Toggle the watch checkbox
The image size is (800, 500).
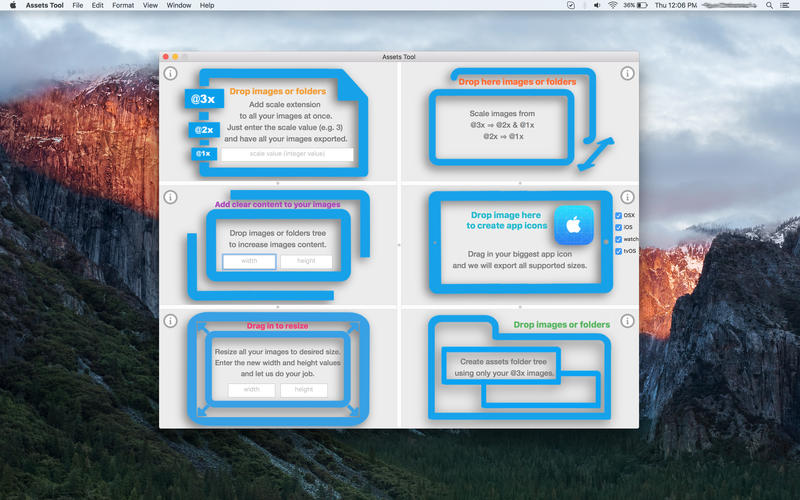(x=618, y=239)
